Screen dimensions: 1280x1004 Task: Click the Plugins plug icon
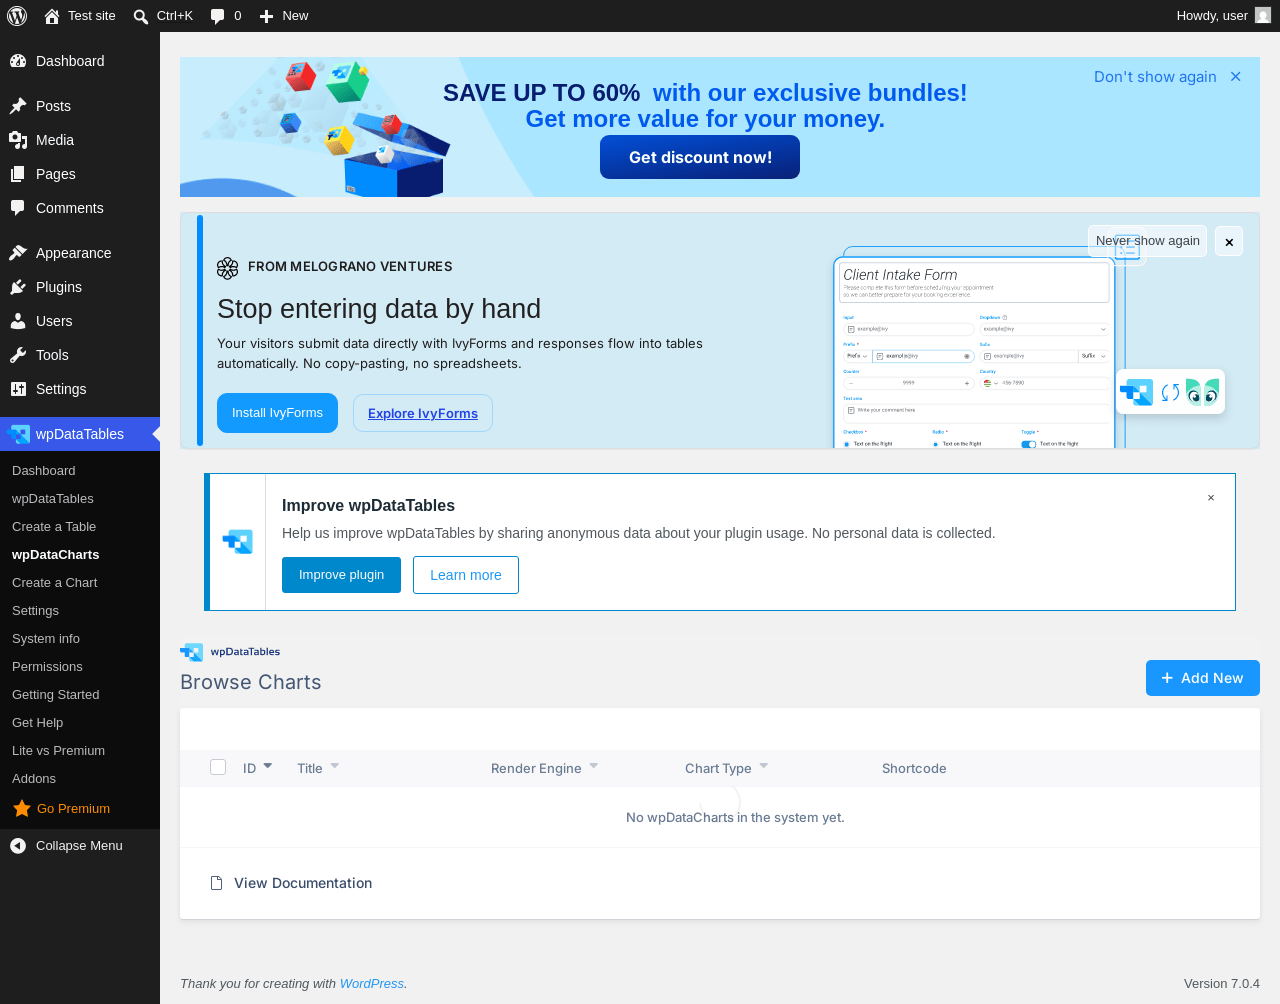click(18, 287)
